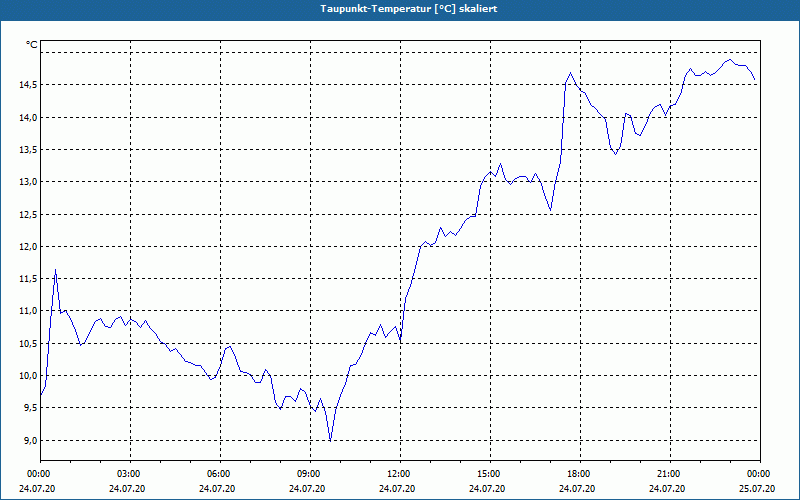Click the '13,0' y-axis label
Screen dimensions: 800x500
tap(28, 182)
